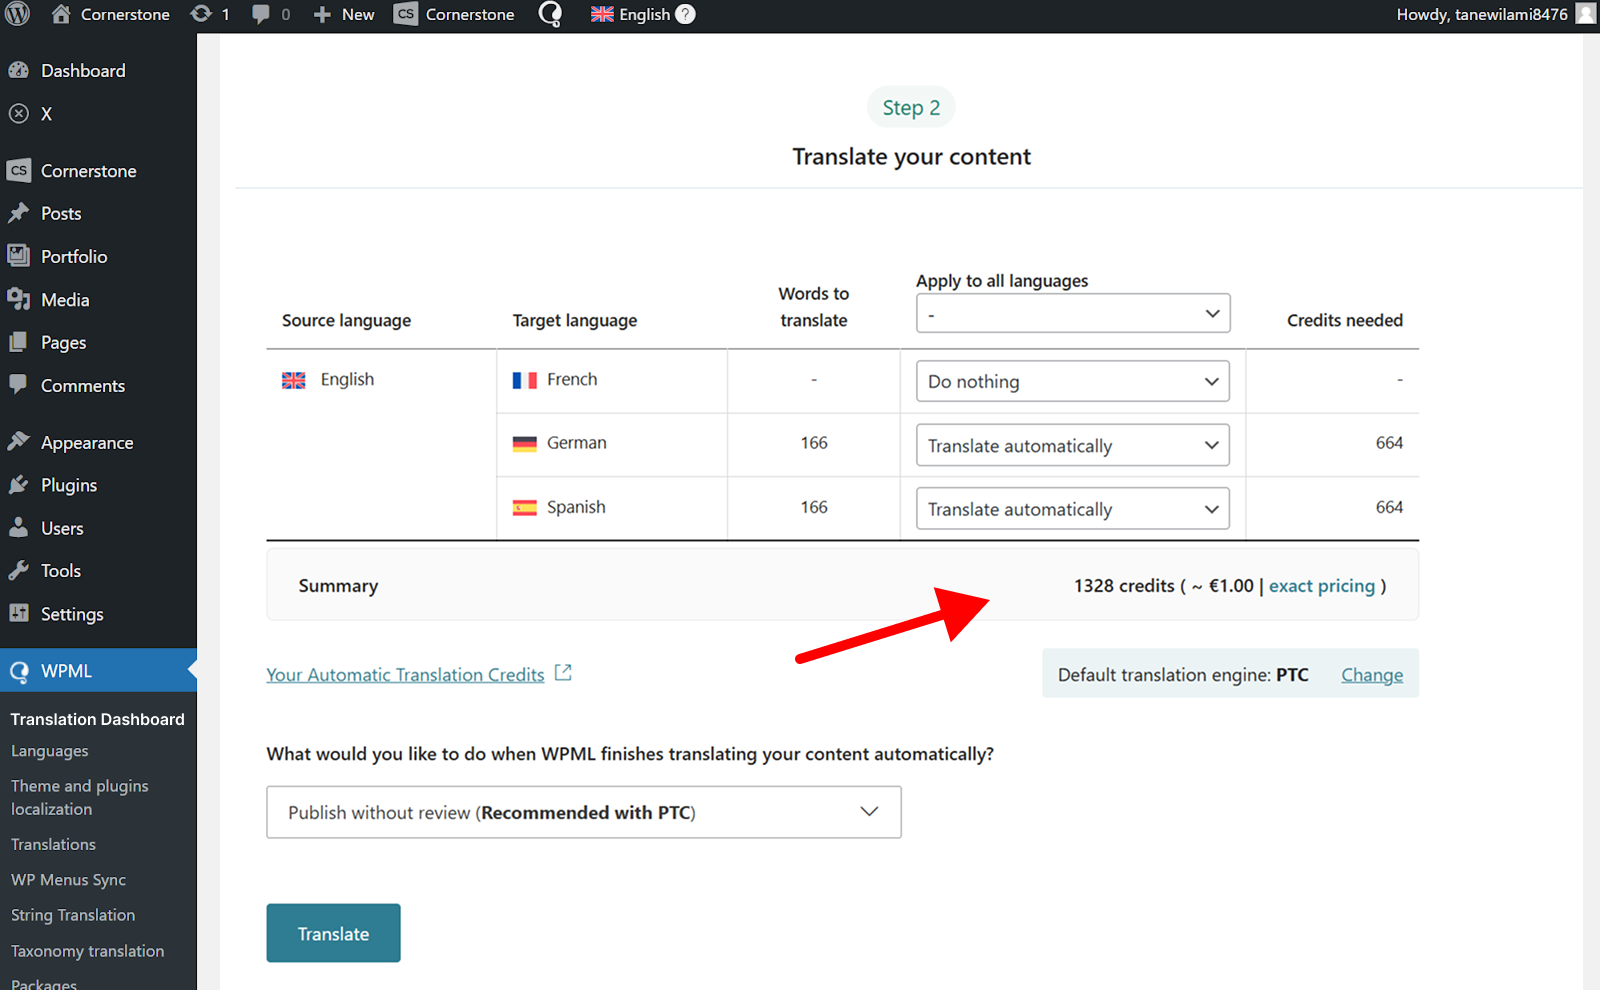Click the comments bubble icon in admin bar
Viewport: 1600px width, 990px height.
click(262, 14)
